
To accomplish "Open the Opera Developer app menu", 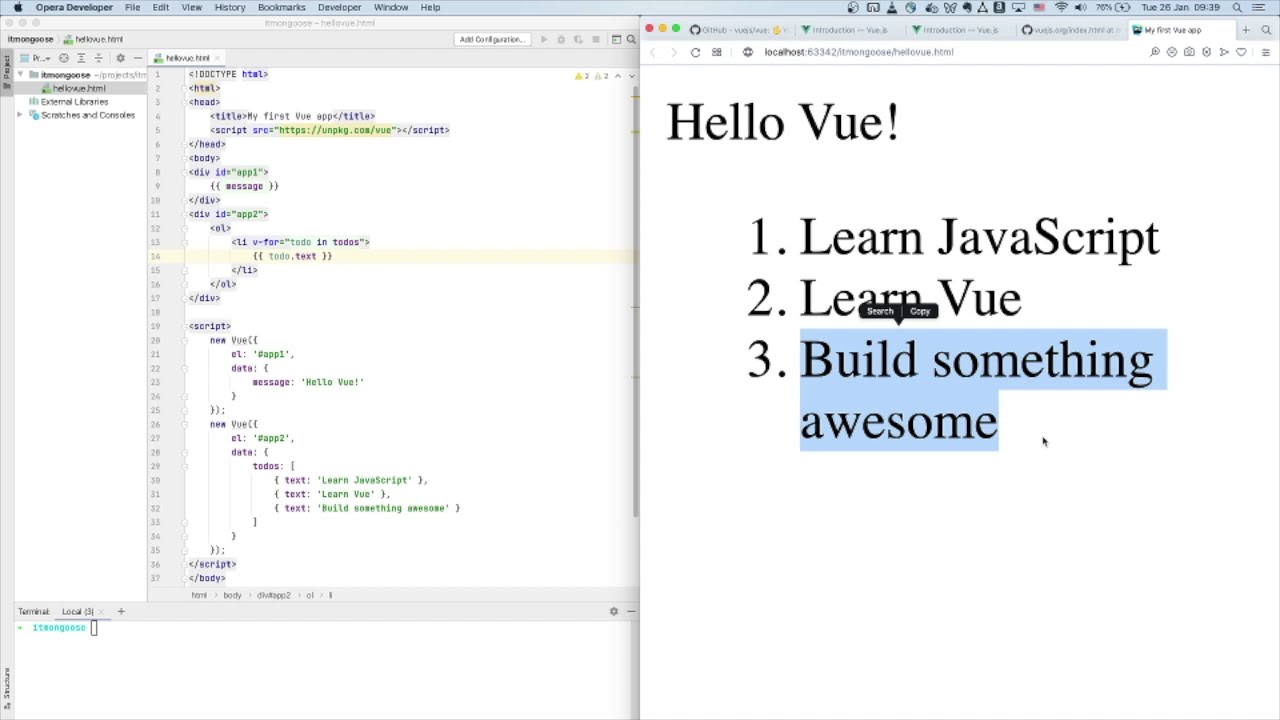I will point(74,7).
